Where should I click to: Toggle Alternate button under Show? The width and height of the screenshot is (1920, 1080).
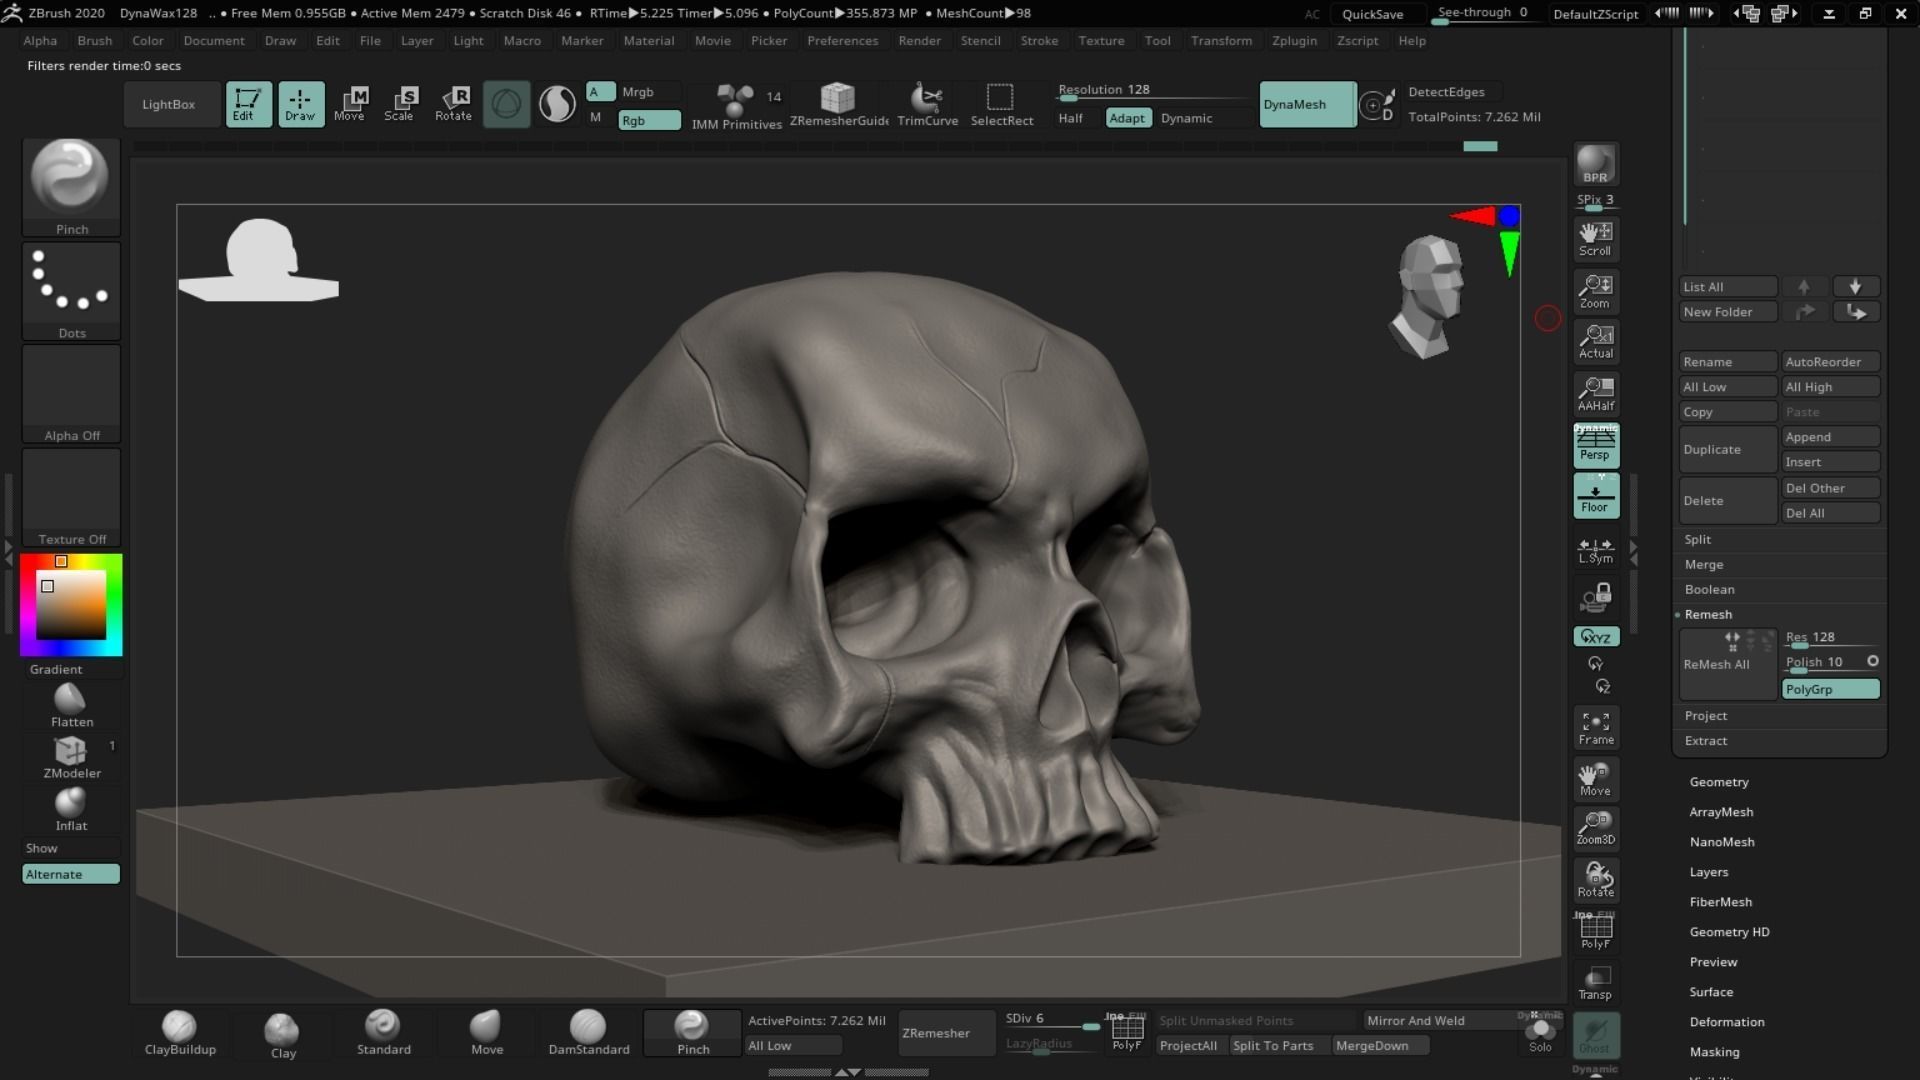point(71,874)
